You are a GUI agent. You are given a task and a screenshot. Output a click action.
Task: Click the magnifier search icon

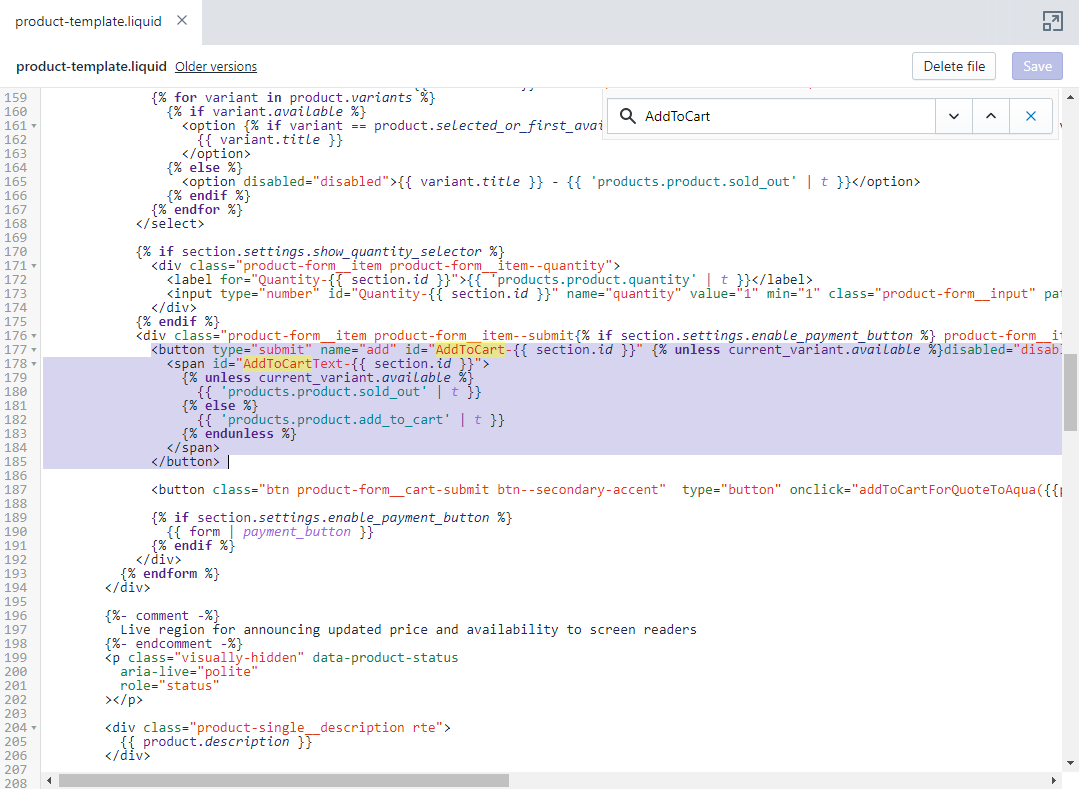(628, 116)
